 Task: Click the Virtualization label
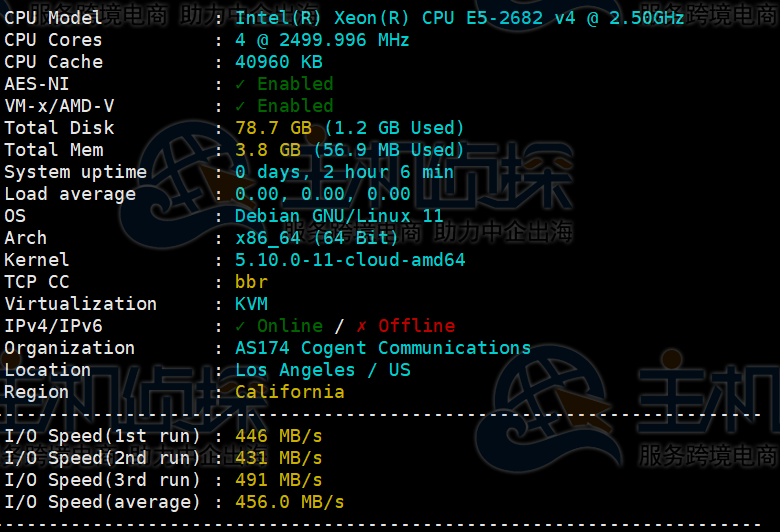click(81, 304)
